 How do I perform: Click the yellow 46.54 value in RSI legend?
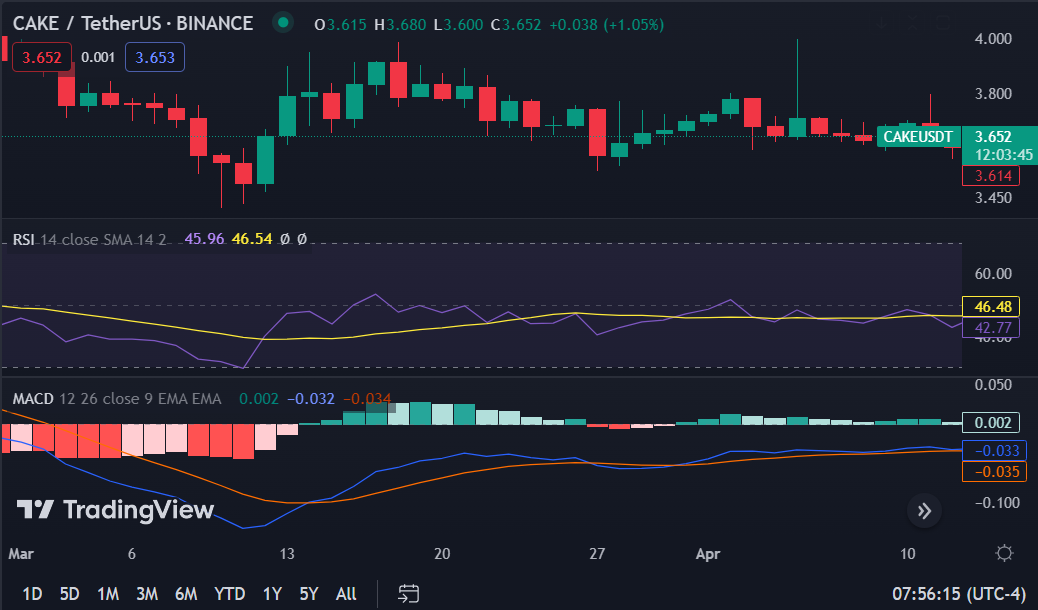[x=252, y=239]
